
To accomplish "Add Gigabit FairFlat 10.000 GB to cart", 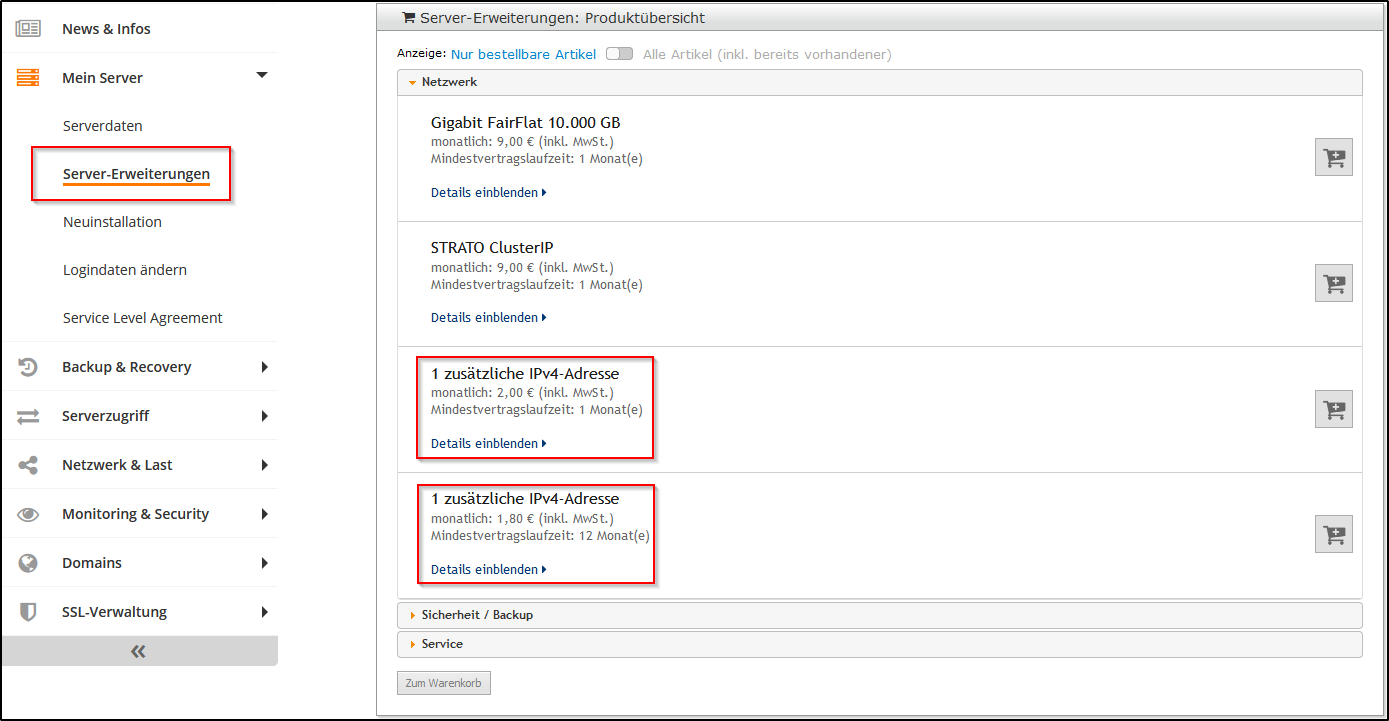I will 1333,157.
